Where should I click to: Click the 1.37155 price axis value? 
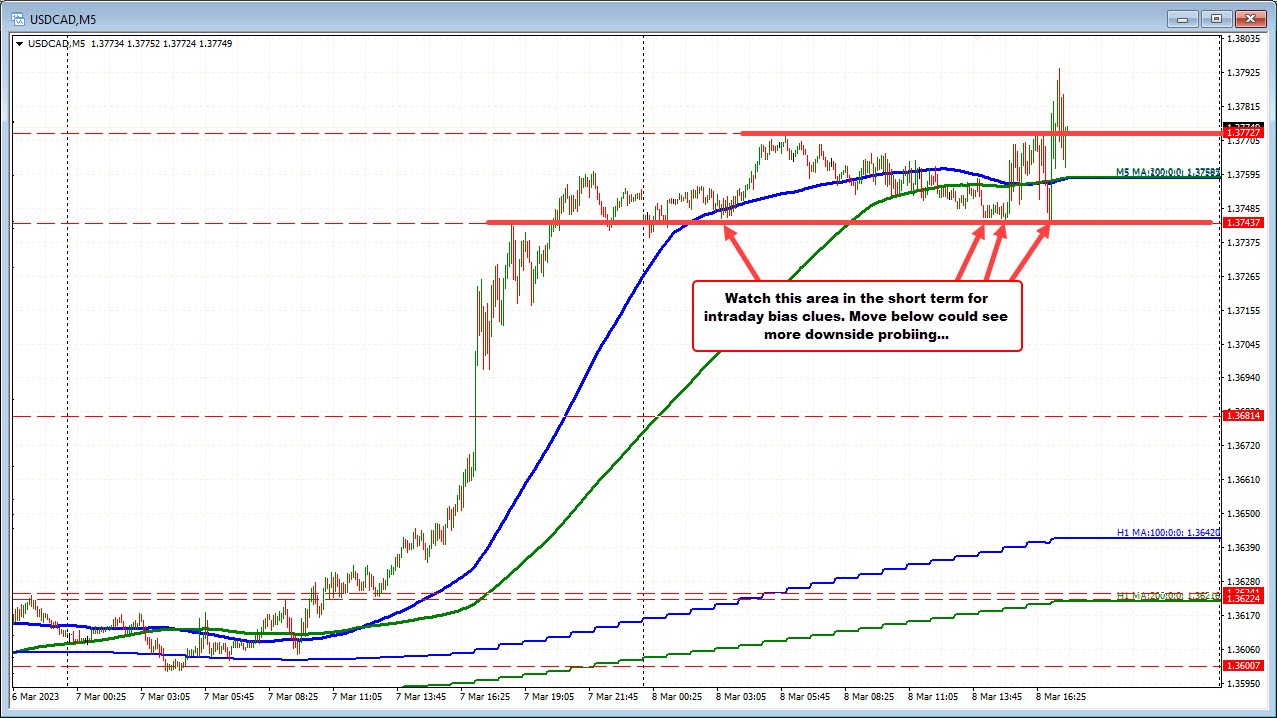[x=1243, y=311]
